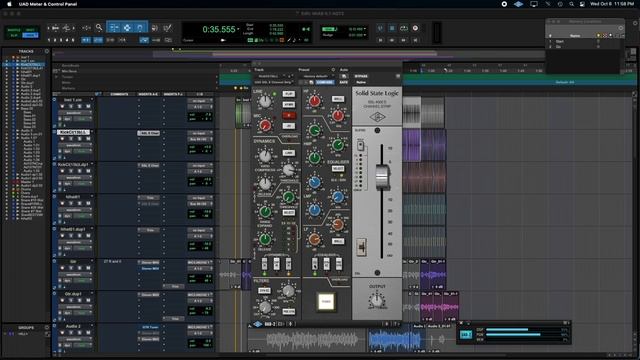Enable Slip edit mode

(14, 36)
